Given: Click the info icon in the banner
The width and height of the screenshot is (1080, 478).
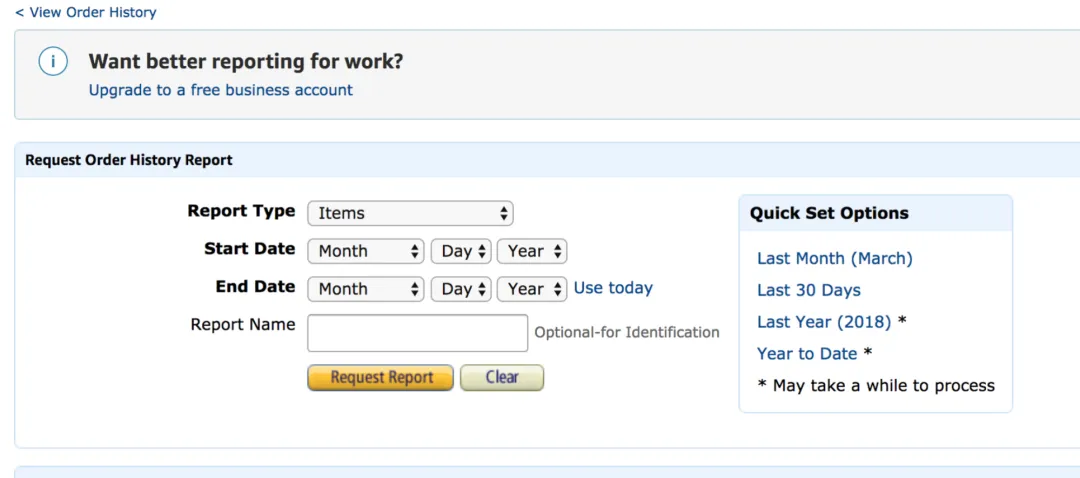Looking at the screenshot, I should pyautogui.click(x=53, y=62).
